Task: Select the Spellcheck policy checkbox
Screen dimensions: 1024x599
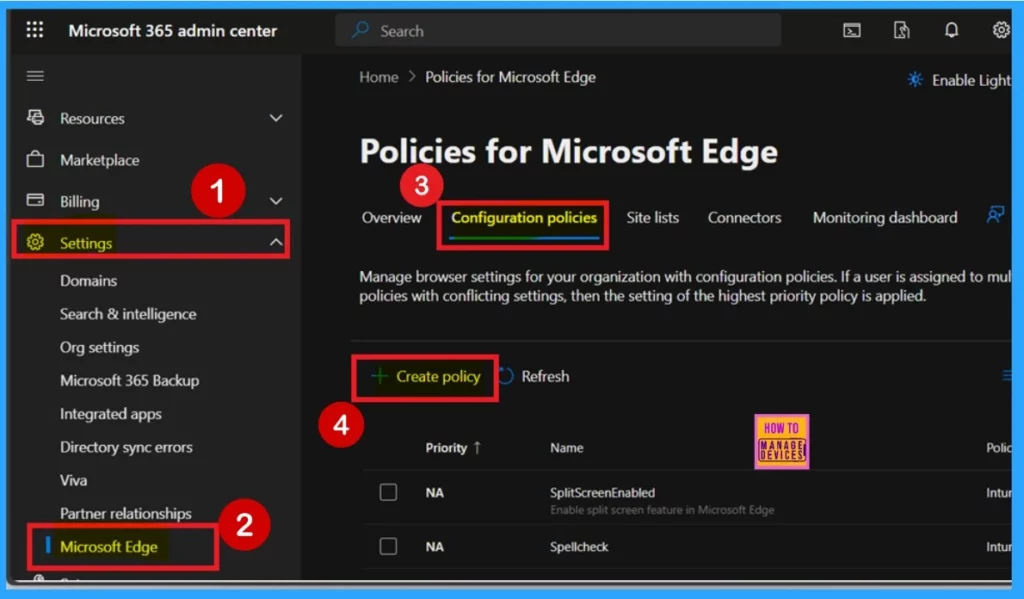Action: click(388, 545)
